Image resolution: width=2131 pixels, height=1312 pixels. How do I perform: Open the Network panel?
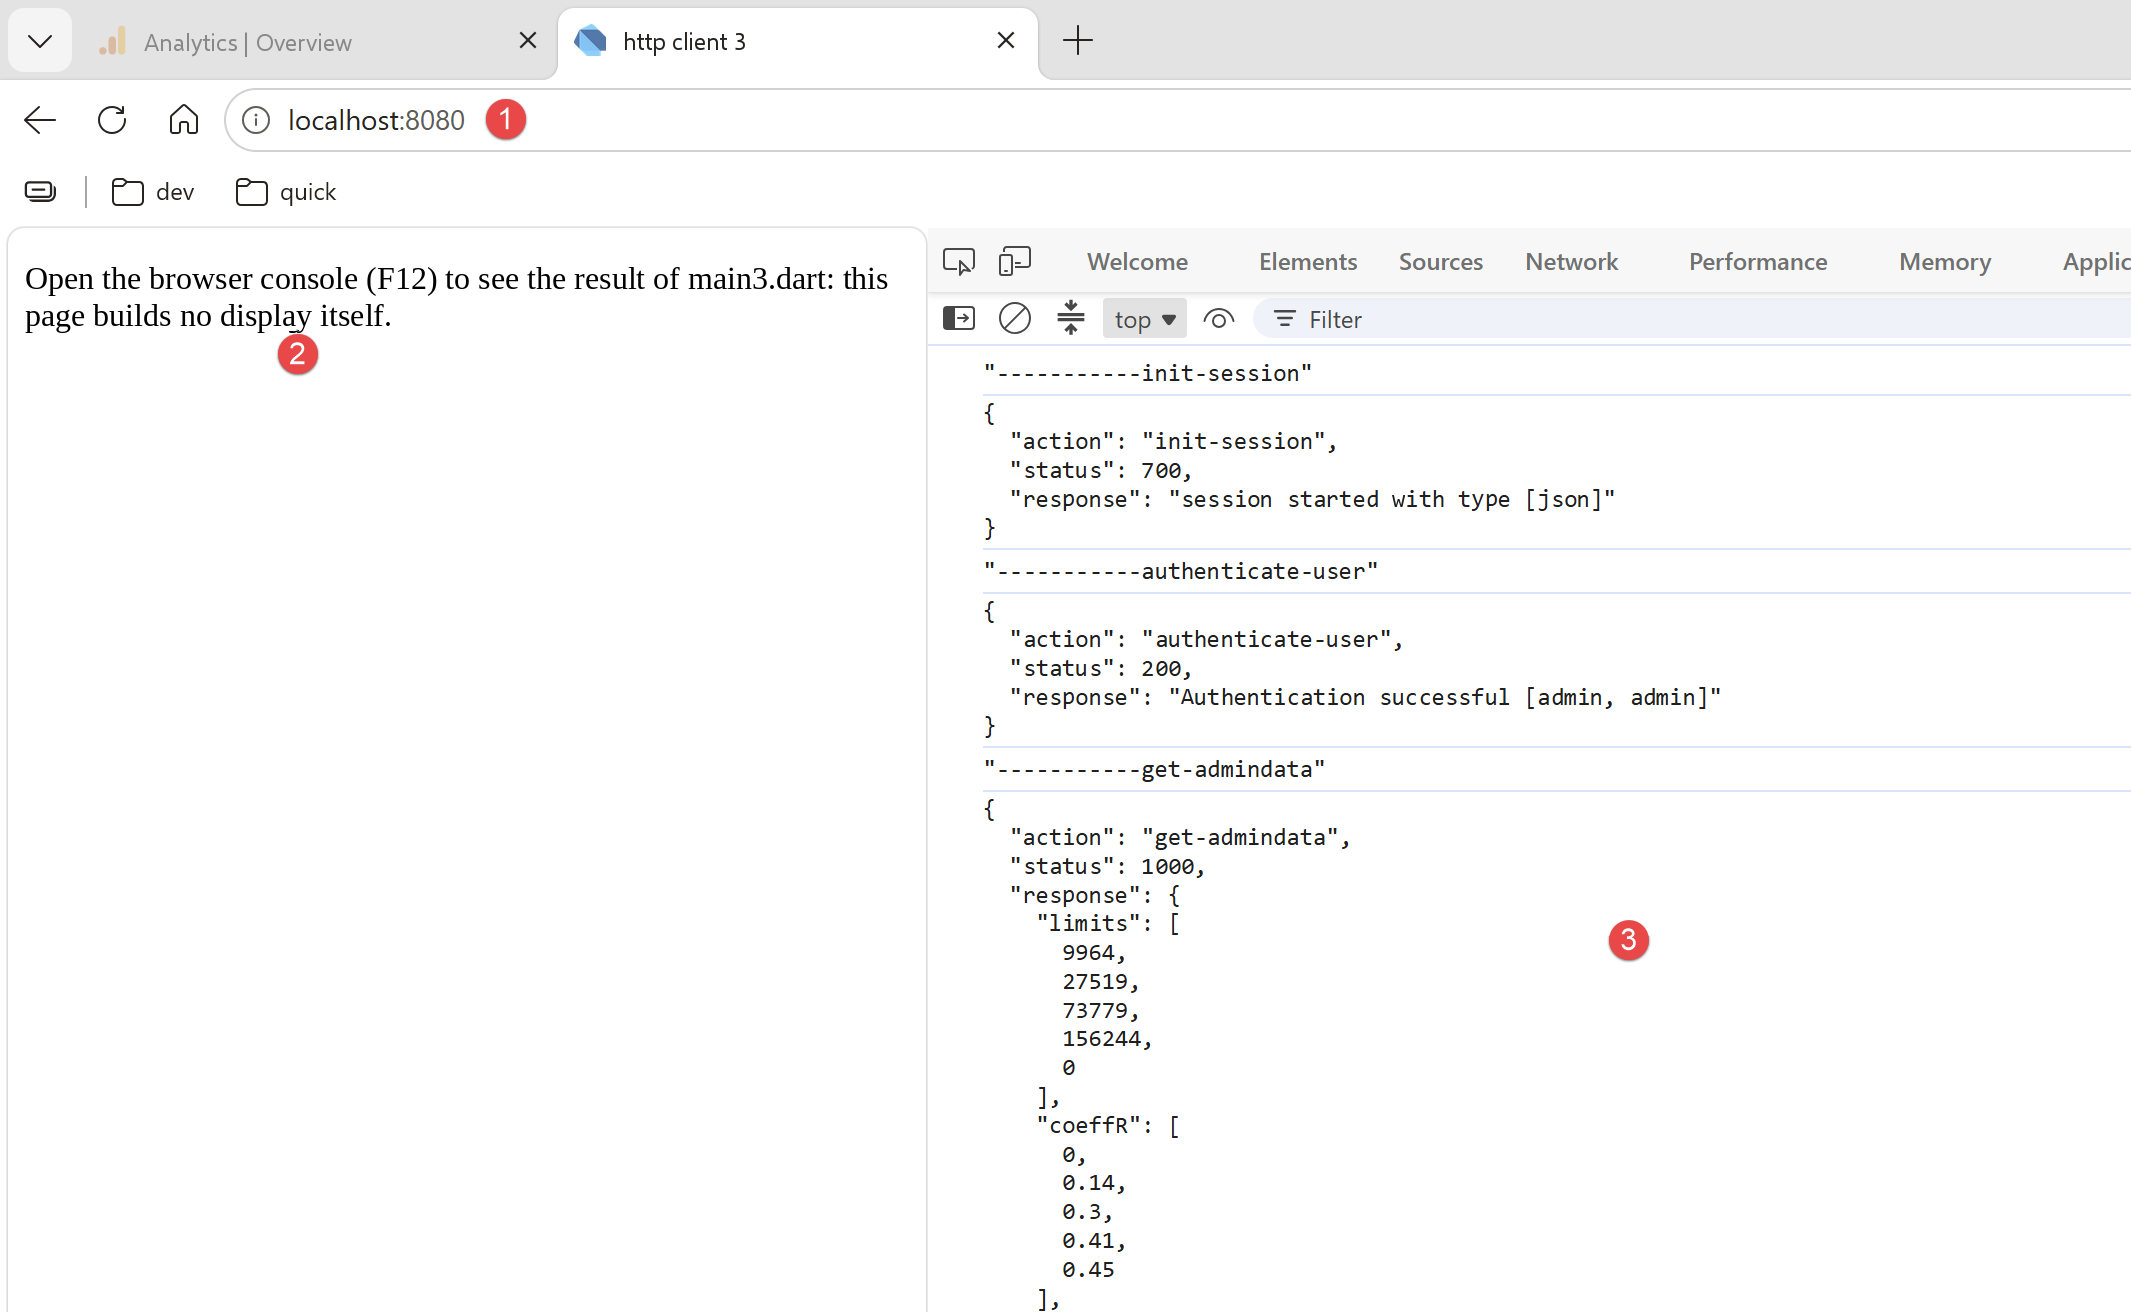(x=1571, y=262)
